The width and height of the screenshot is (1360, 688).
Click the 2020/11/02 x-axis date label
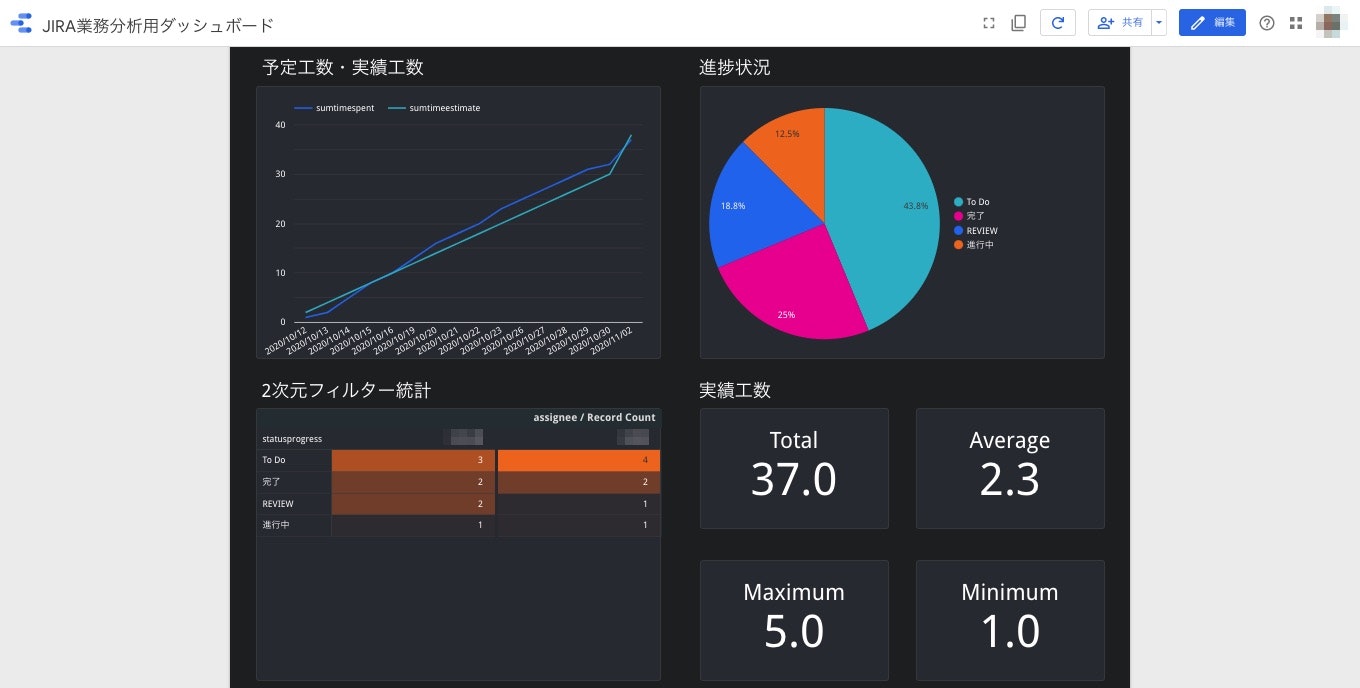pos(611,340)
